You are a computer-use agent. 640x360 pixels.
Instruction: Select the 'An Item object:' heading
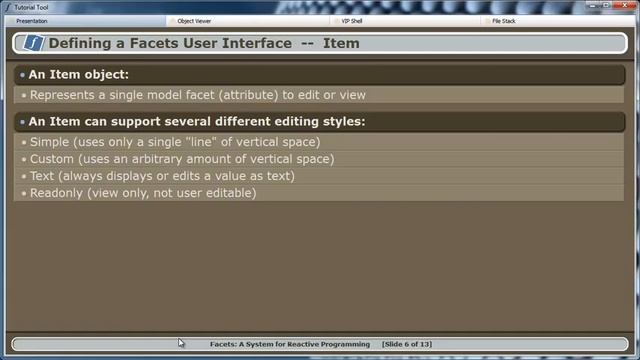click(x=320, y=75)
